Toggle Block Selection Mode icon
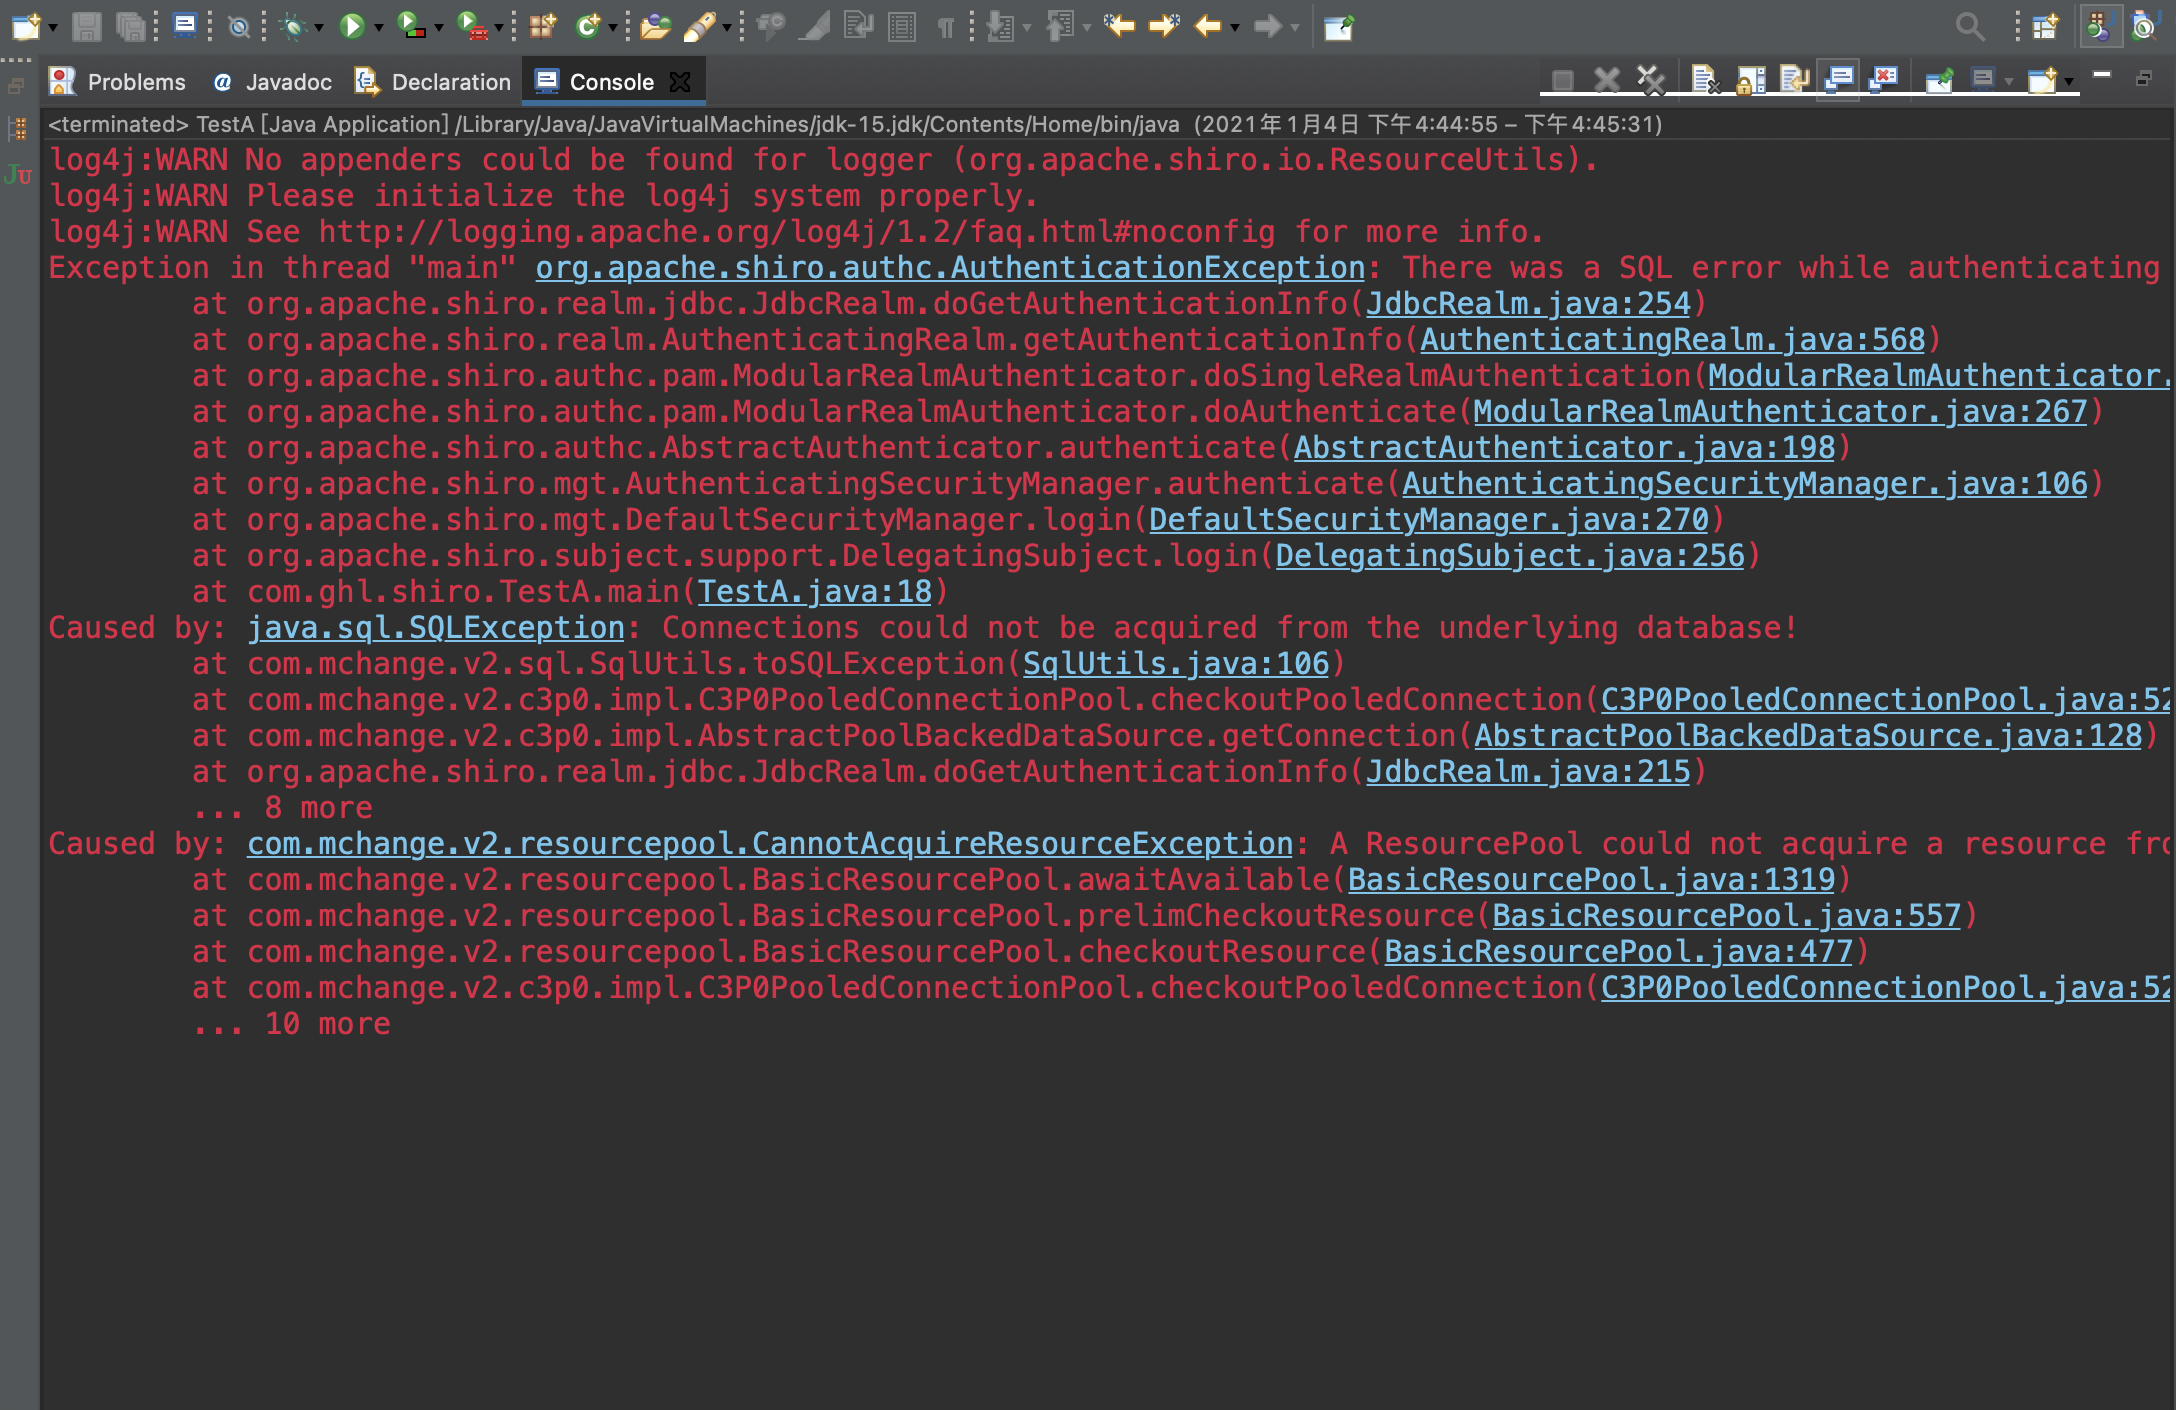 click(x=902, y=26)
